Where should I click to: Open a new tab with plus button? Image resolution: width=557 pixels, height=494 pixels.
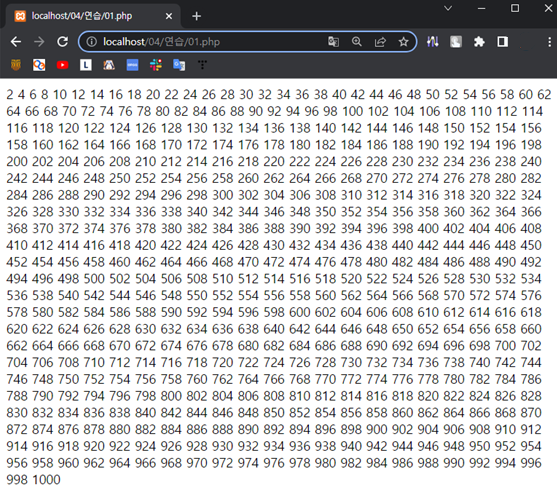196,16
